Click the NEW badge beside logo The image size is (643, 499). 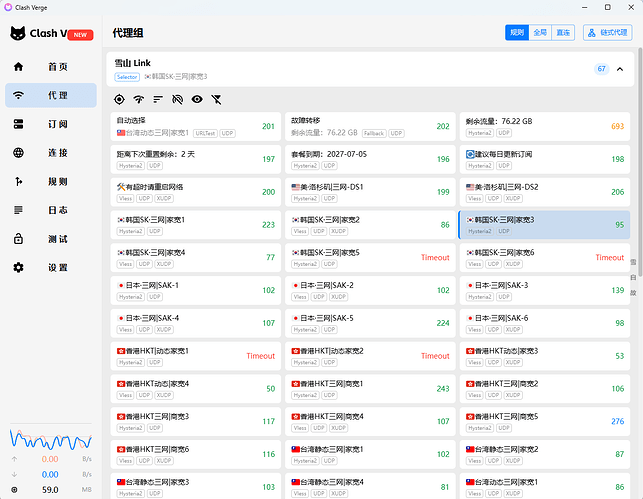pyautogui.click(x=80, y=35)
